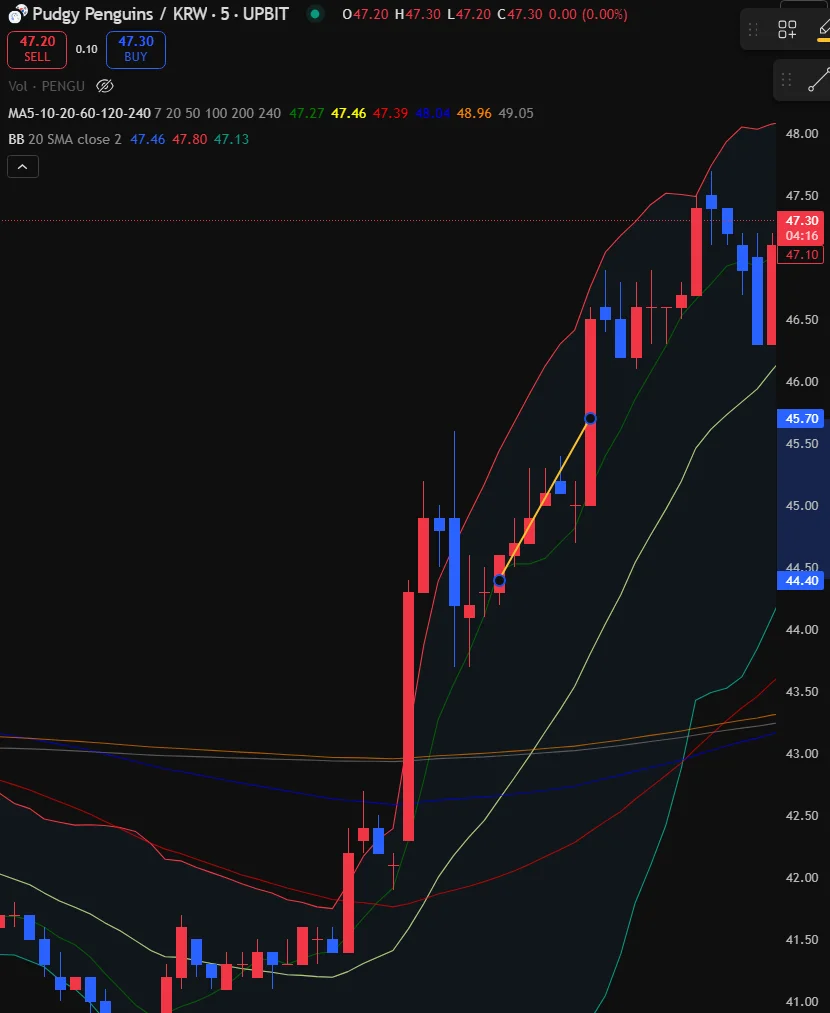Open symbol search via Pudgy Penguins / KRW title
830x1013 pixels.
click(x=160, y=14)
